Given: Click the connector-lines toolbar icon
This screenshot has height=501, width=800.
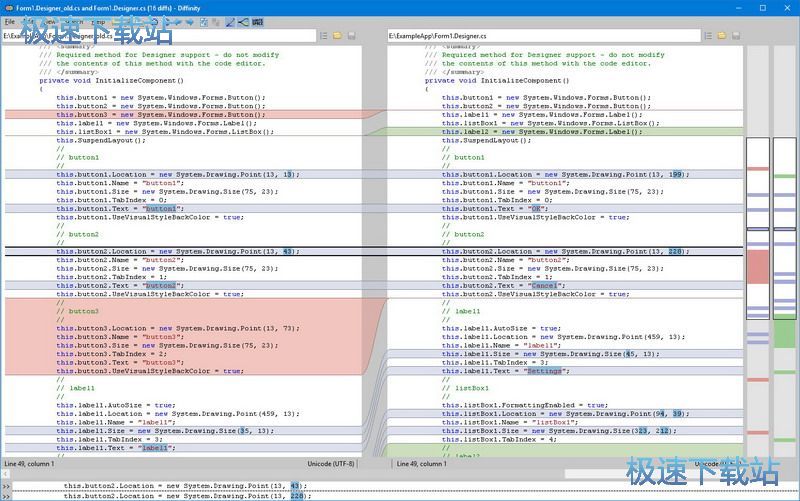Looking at the screenshot, I should (x=243, y=21).
